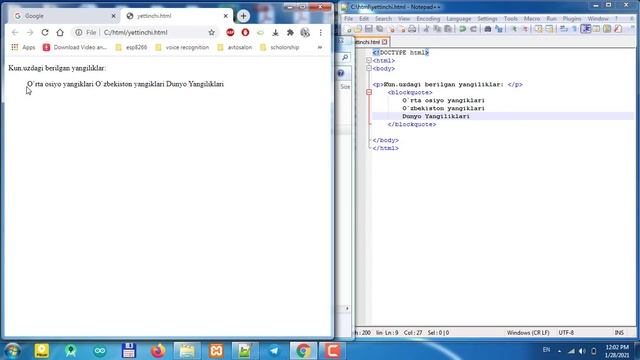Open Chrome three-dot menu
Viewport: 640px width, 360px height.
point(321,32)
